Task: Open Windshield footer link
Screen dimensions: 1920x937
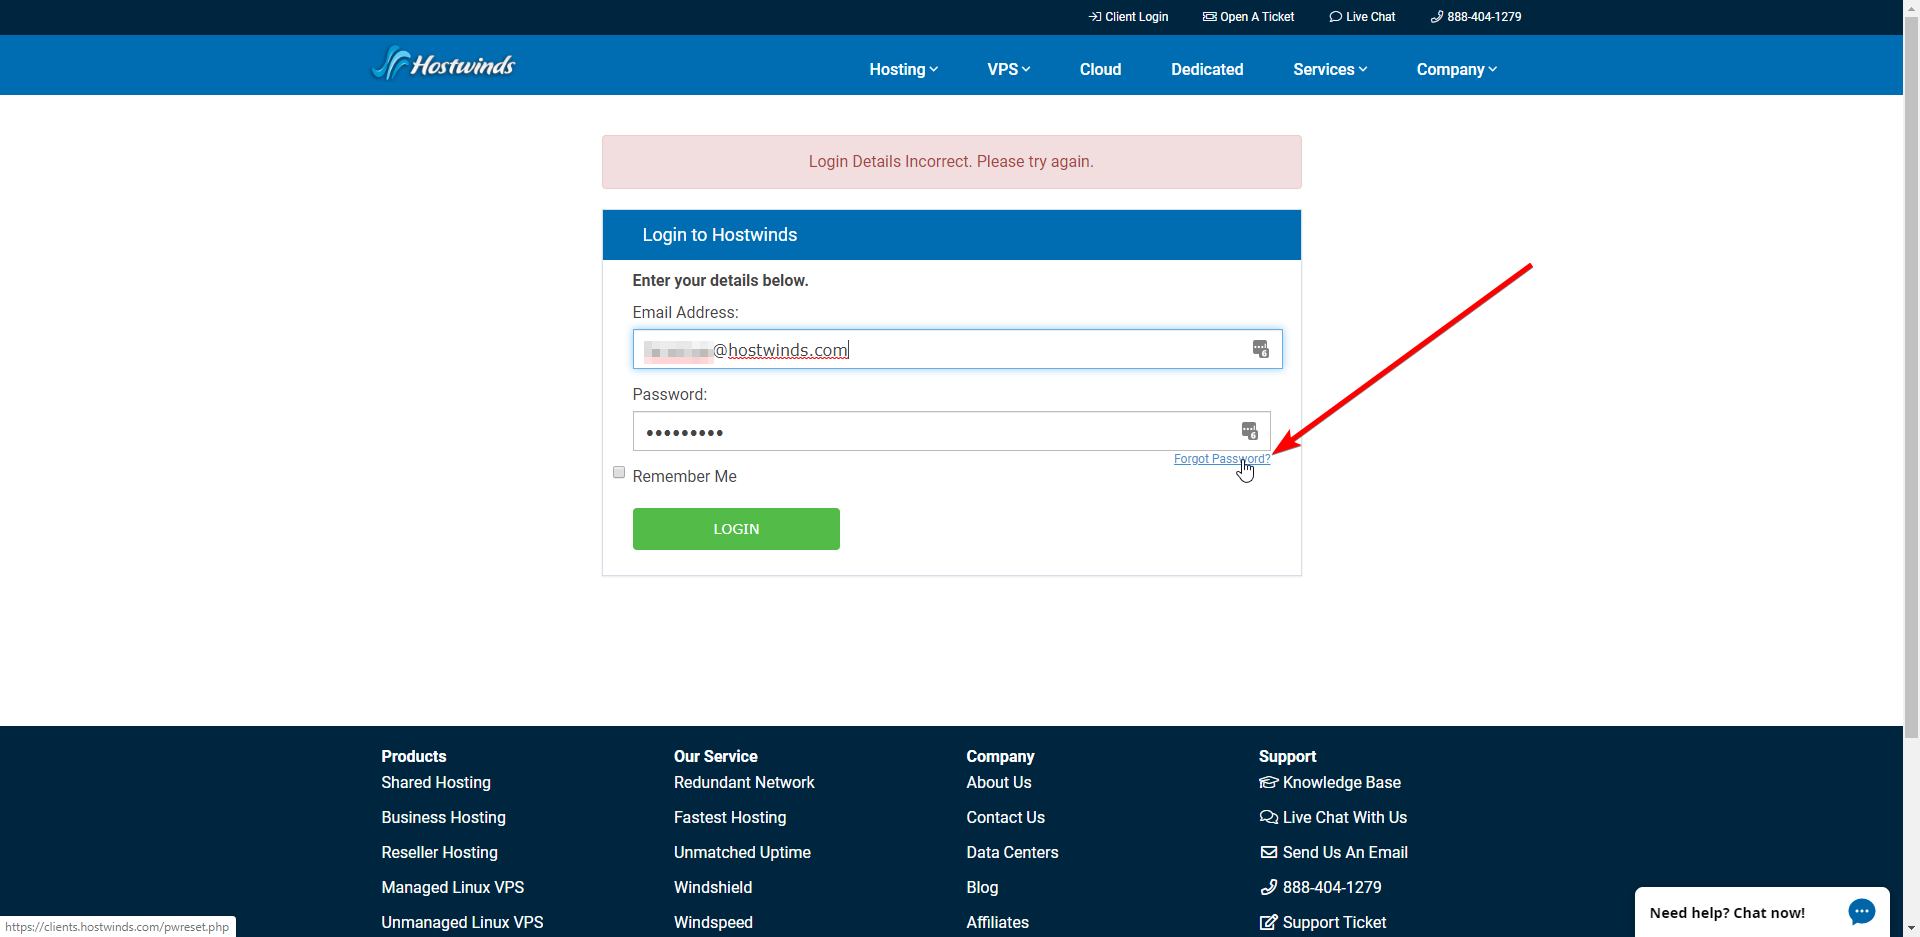Action: coord(713,887)
